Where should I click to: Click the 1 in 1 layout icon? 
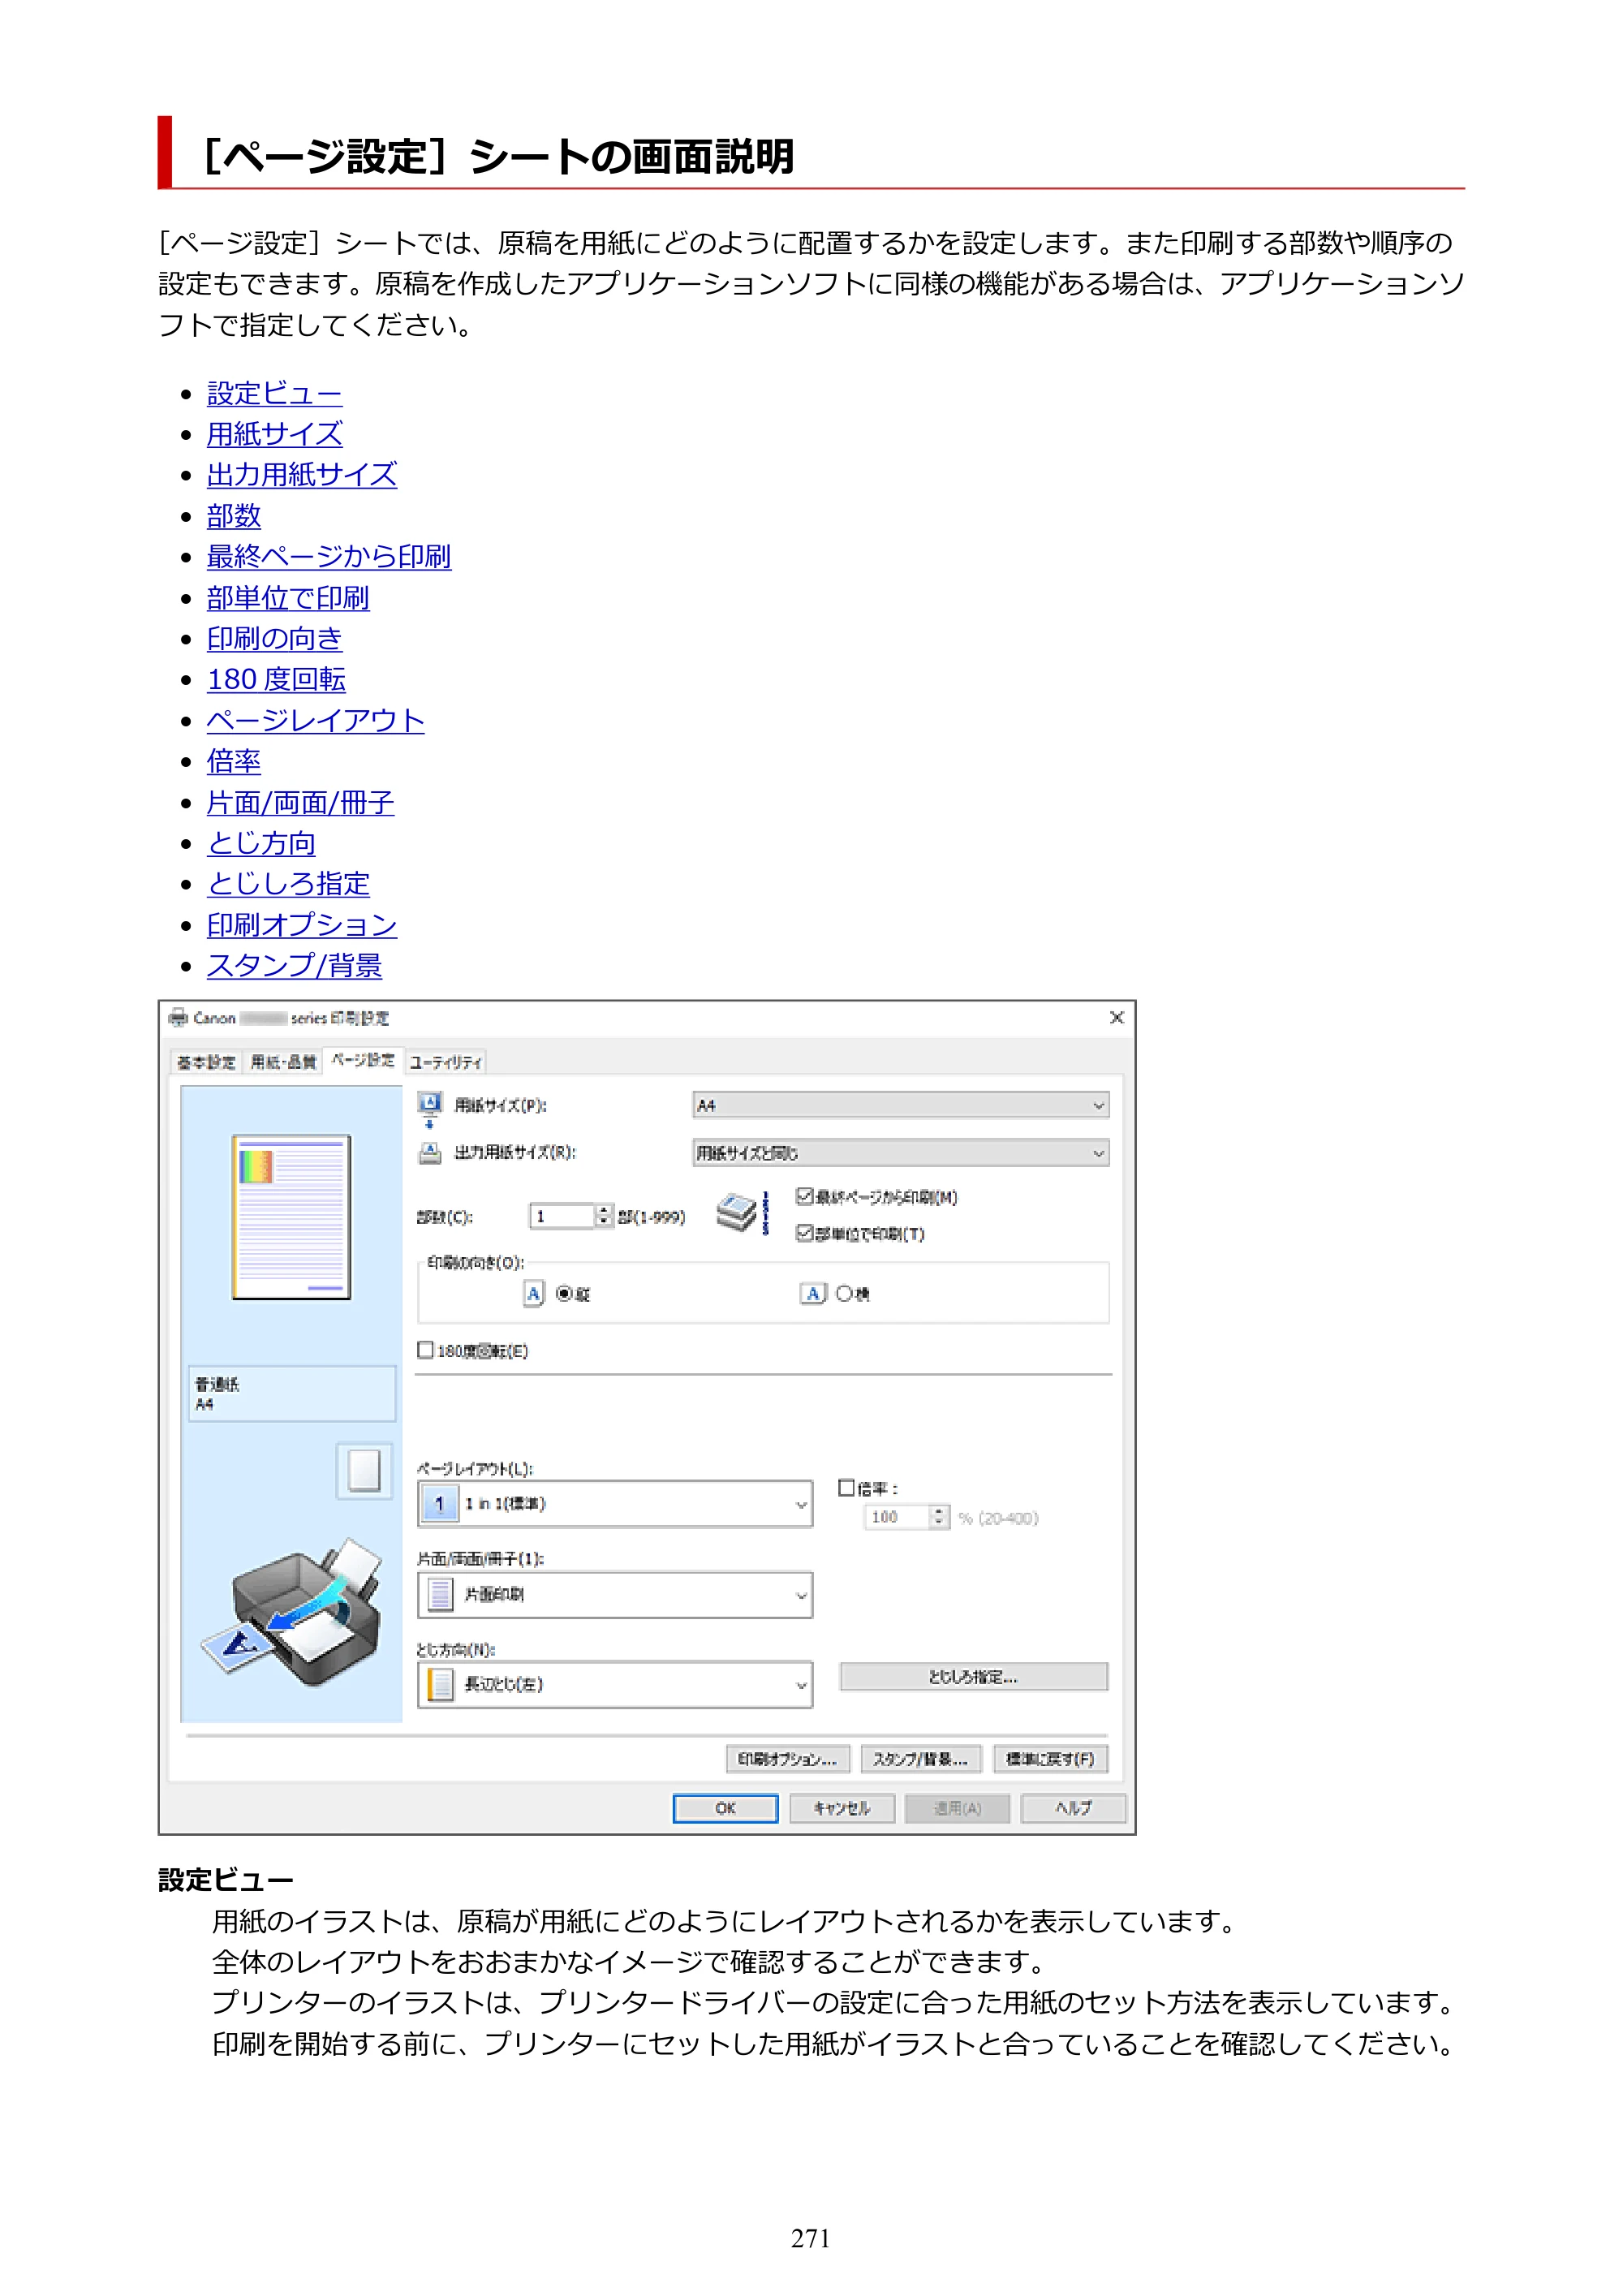[440, 1504]
